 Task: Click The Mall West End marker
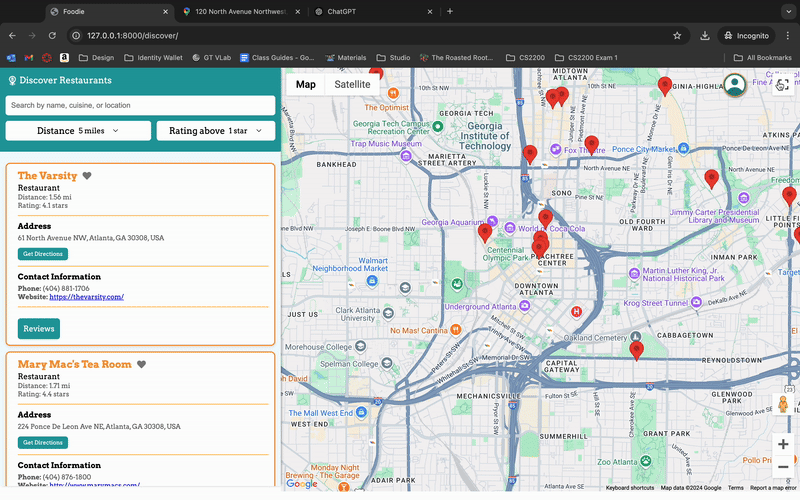click(x=361, y=412)
